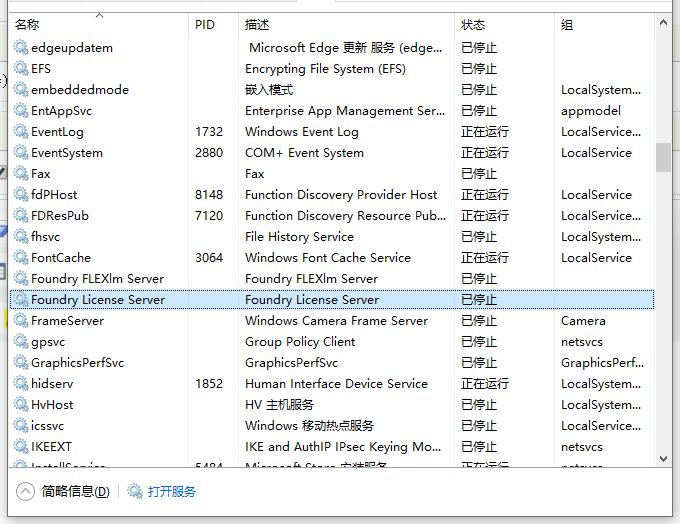Click the vertical scrollbar thumb
This screenshot has width=680, height=524.
[x=663, y=157]
